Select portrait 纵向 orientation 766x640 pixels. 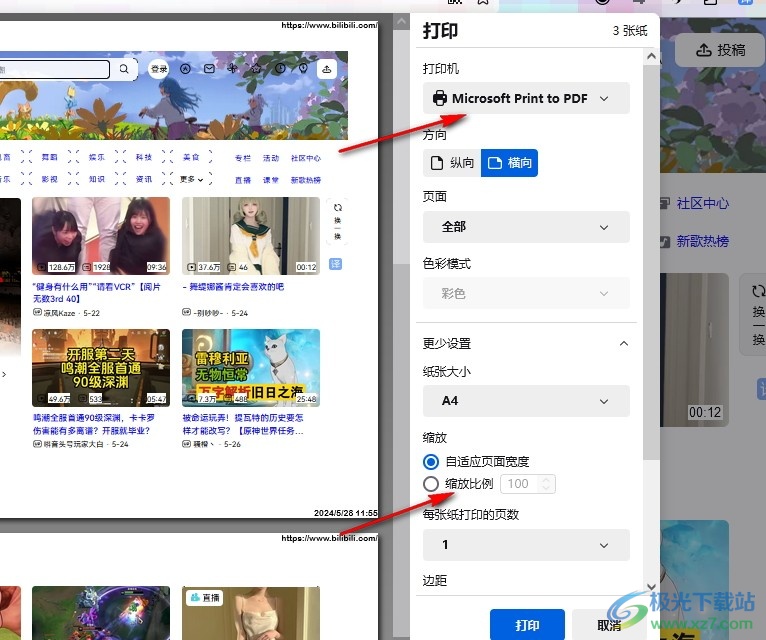452,163
